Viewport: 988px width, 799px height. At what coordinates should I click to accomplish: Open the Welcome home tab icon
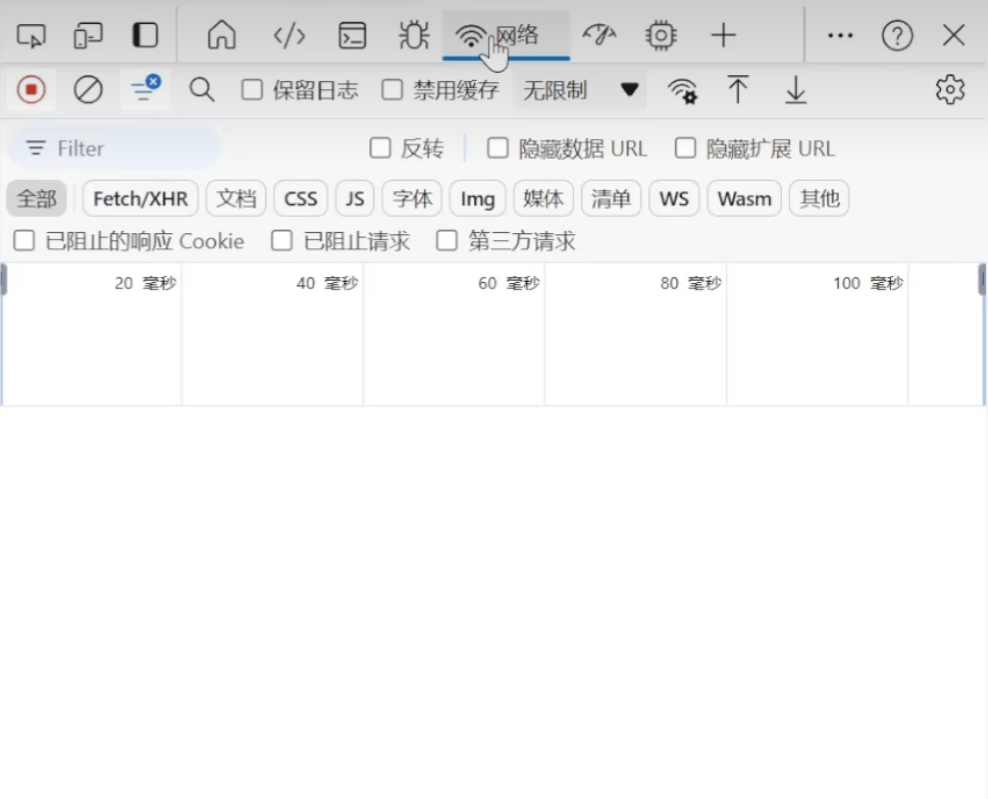pyautogui.click(x=222, y=35)
